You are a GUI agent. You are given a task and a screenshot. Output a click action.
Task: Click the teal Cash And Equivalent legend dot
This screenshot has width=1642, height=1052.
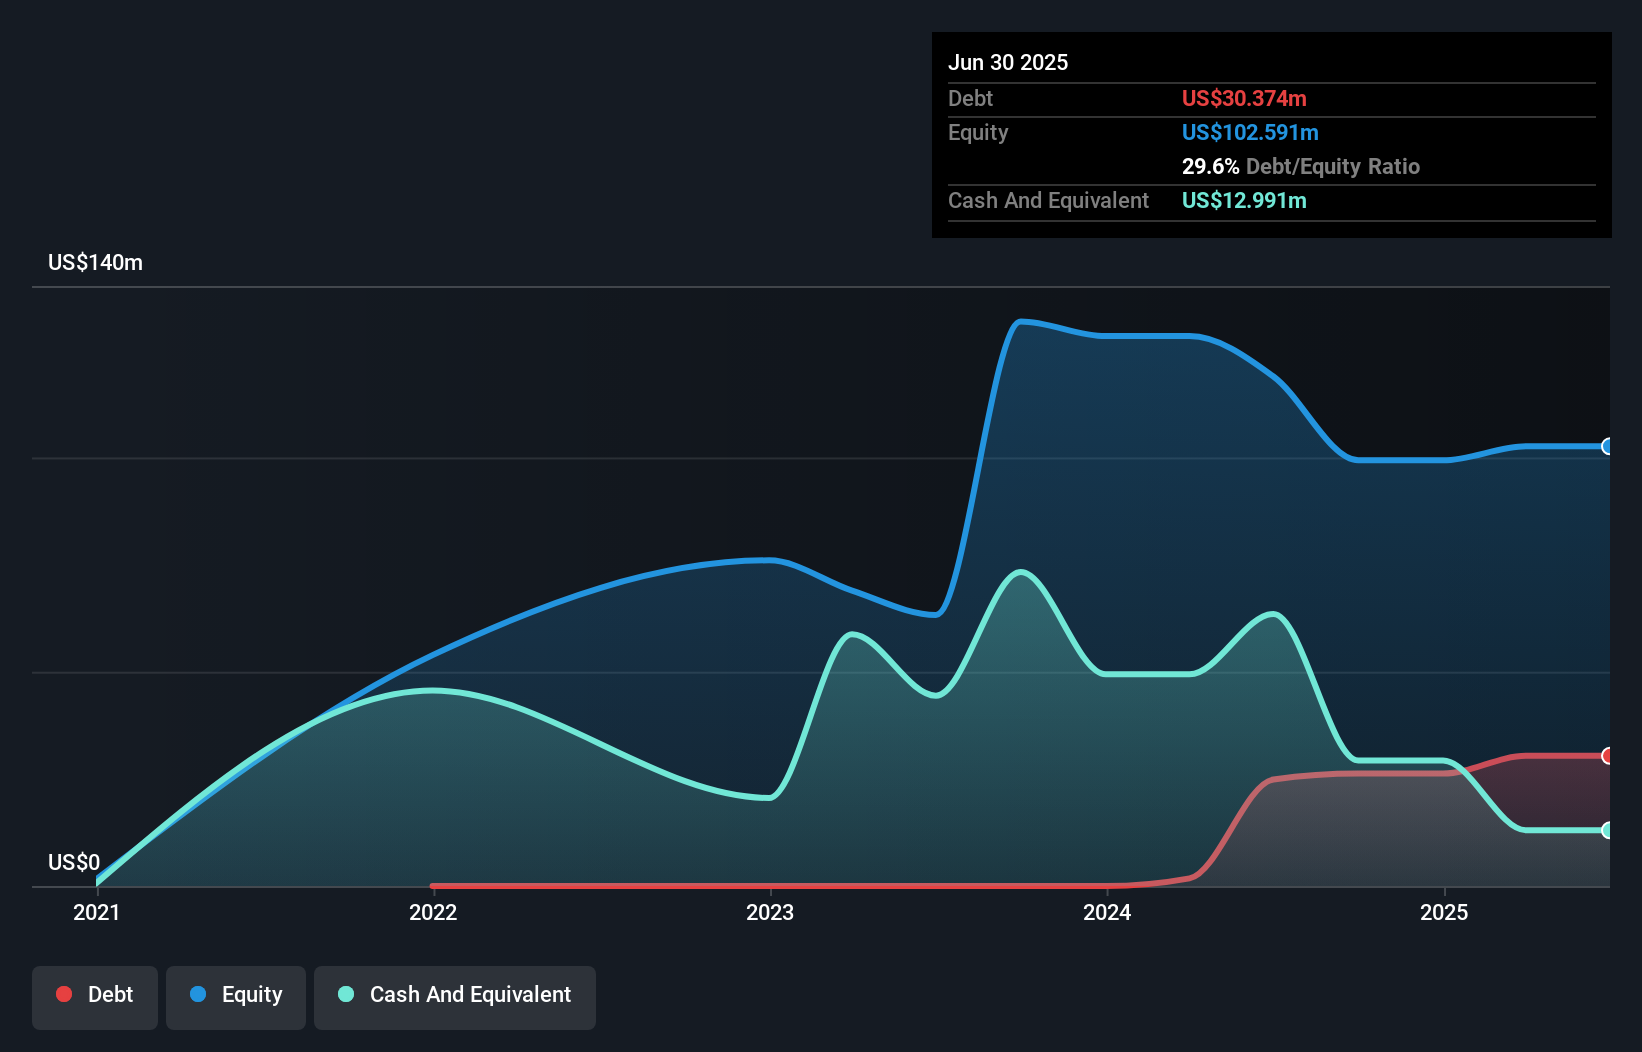point(344,994)
